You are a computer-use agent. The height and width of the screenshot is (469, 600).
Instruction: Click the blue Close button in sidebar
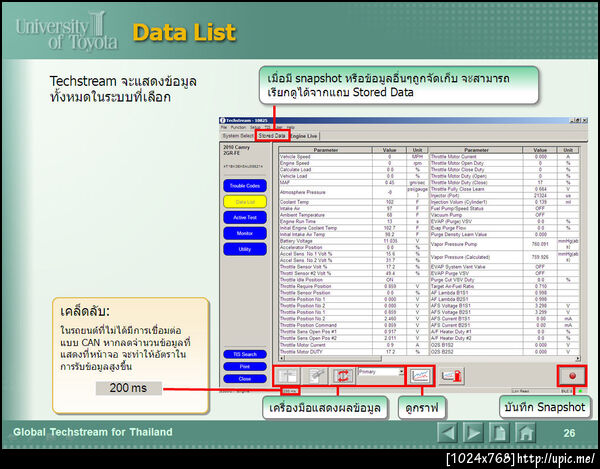click(245, 379)
